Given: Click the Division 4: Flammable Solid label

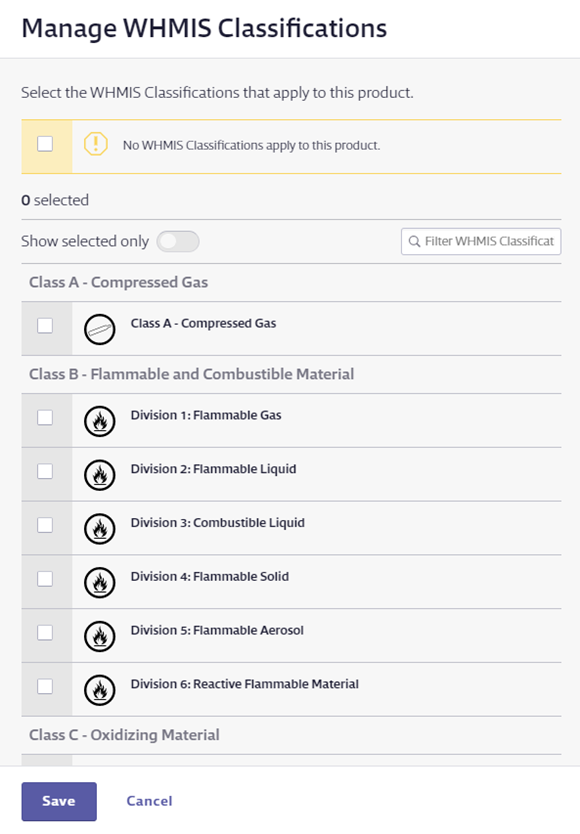Looking at the screenshot, I should coord(210,577).
